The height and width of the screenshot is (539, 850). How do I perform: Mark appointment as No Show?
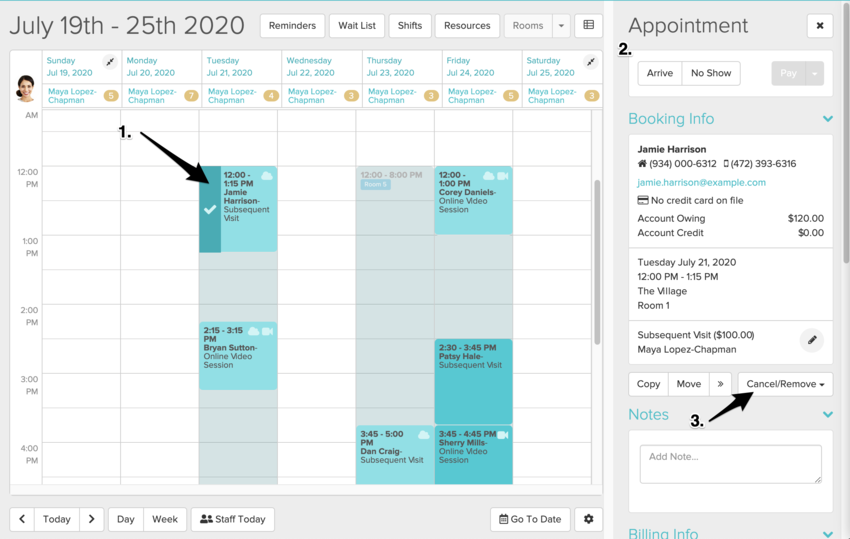(x=711, y=73)
